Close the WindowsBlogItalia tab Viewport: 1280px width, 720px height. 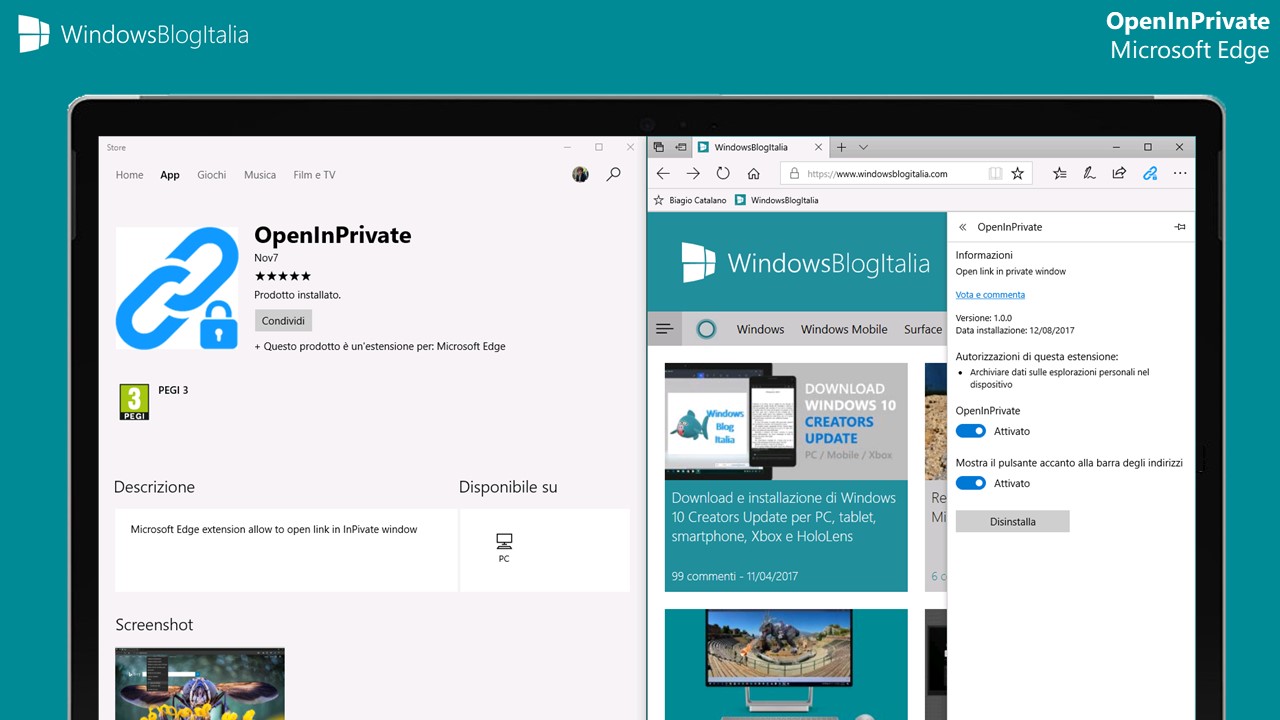click(x=818, y=147)
